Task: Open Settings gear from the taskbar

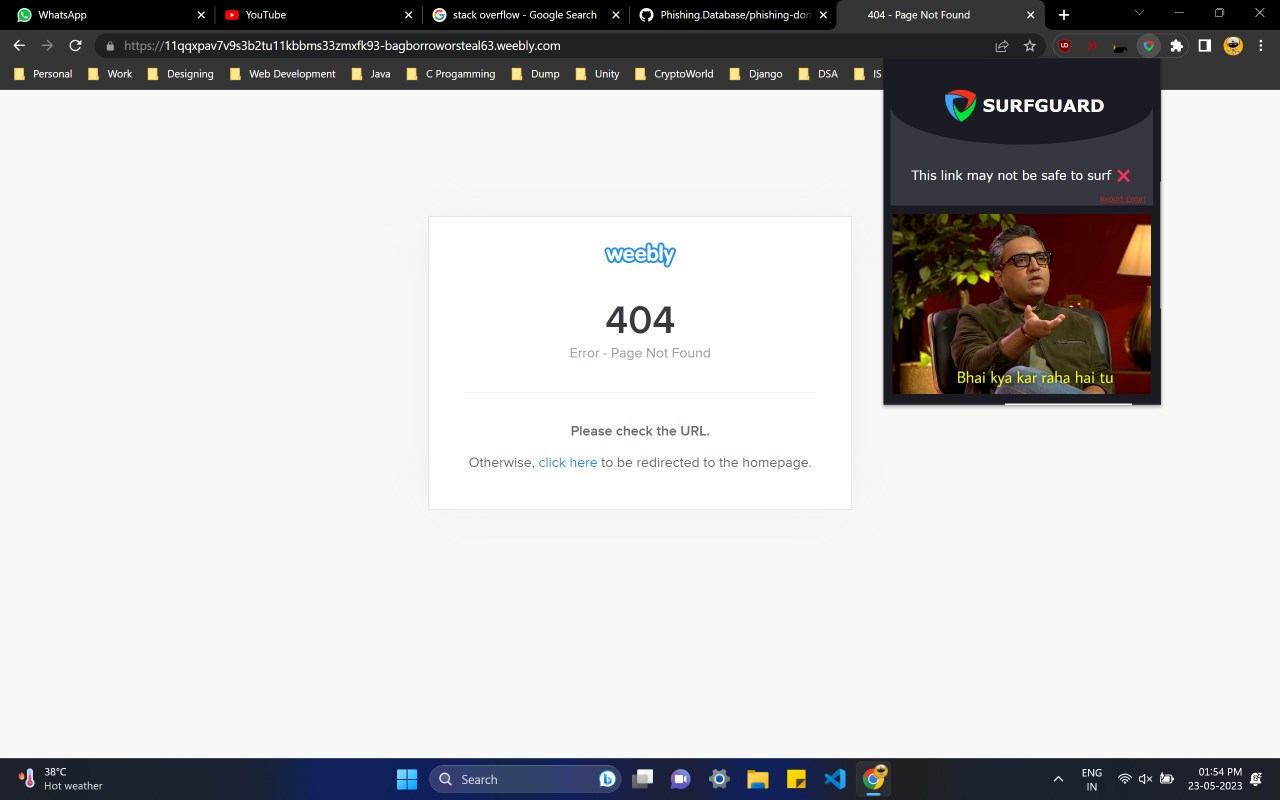Action: pyautogui.click(x=719, y=779)
